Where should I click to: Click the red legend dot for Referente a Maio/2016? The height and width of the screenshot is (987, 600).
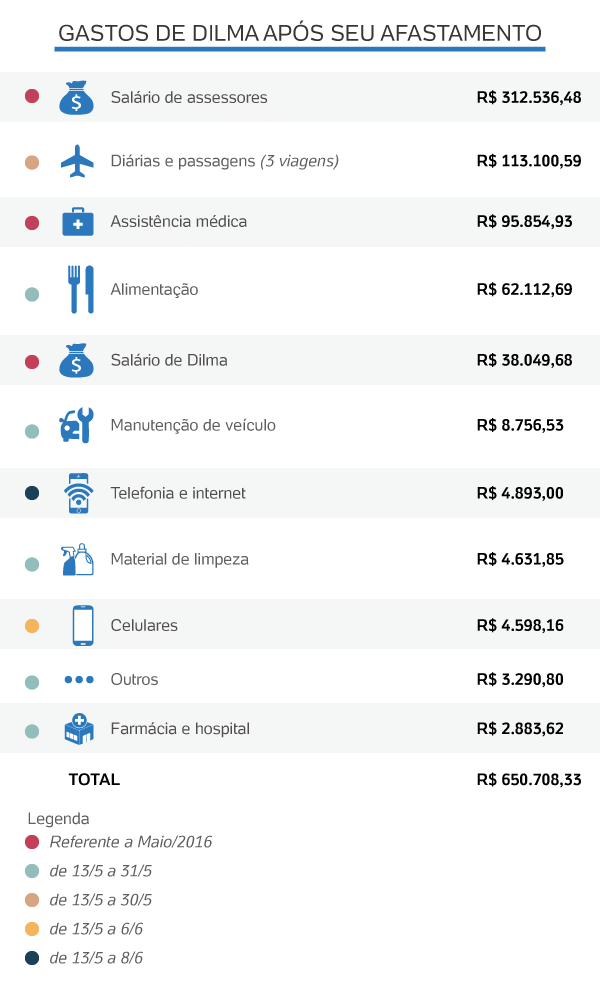pos(32,842)
